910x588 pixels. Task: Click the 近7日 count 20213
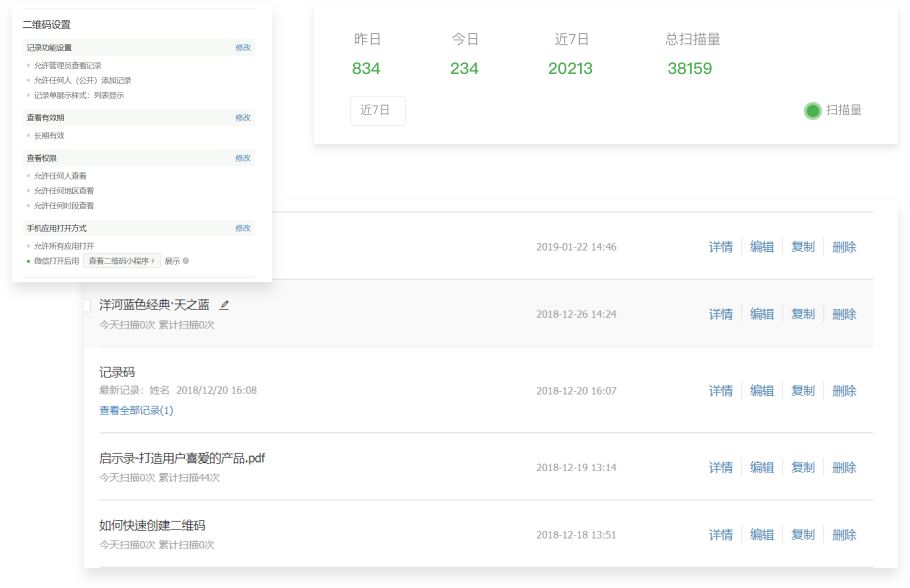click(x=570, y=68)
